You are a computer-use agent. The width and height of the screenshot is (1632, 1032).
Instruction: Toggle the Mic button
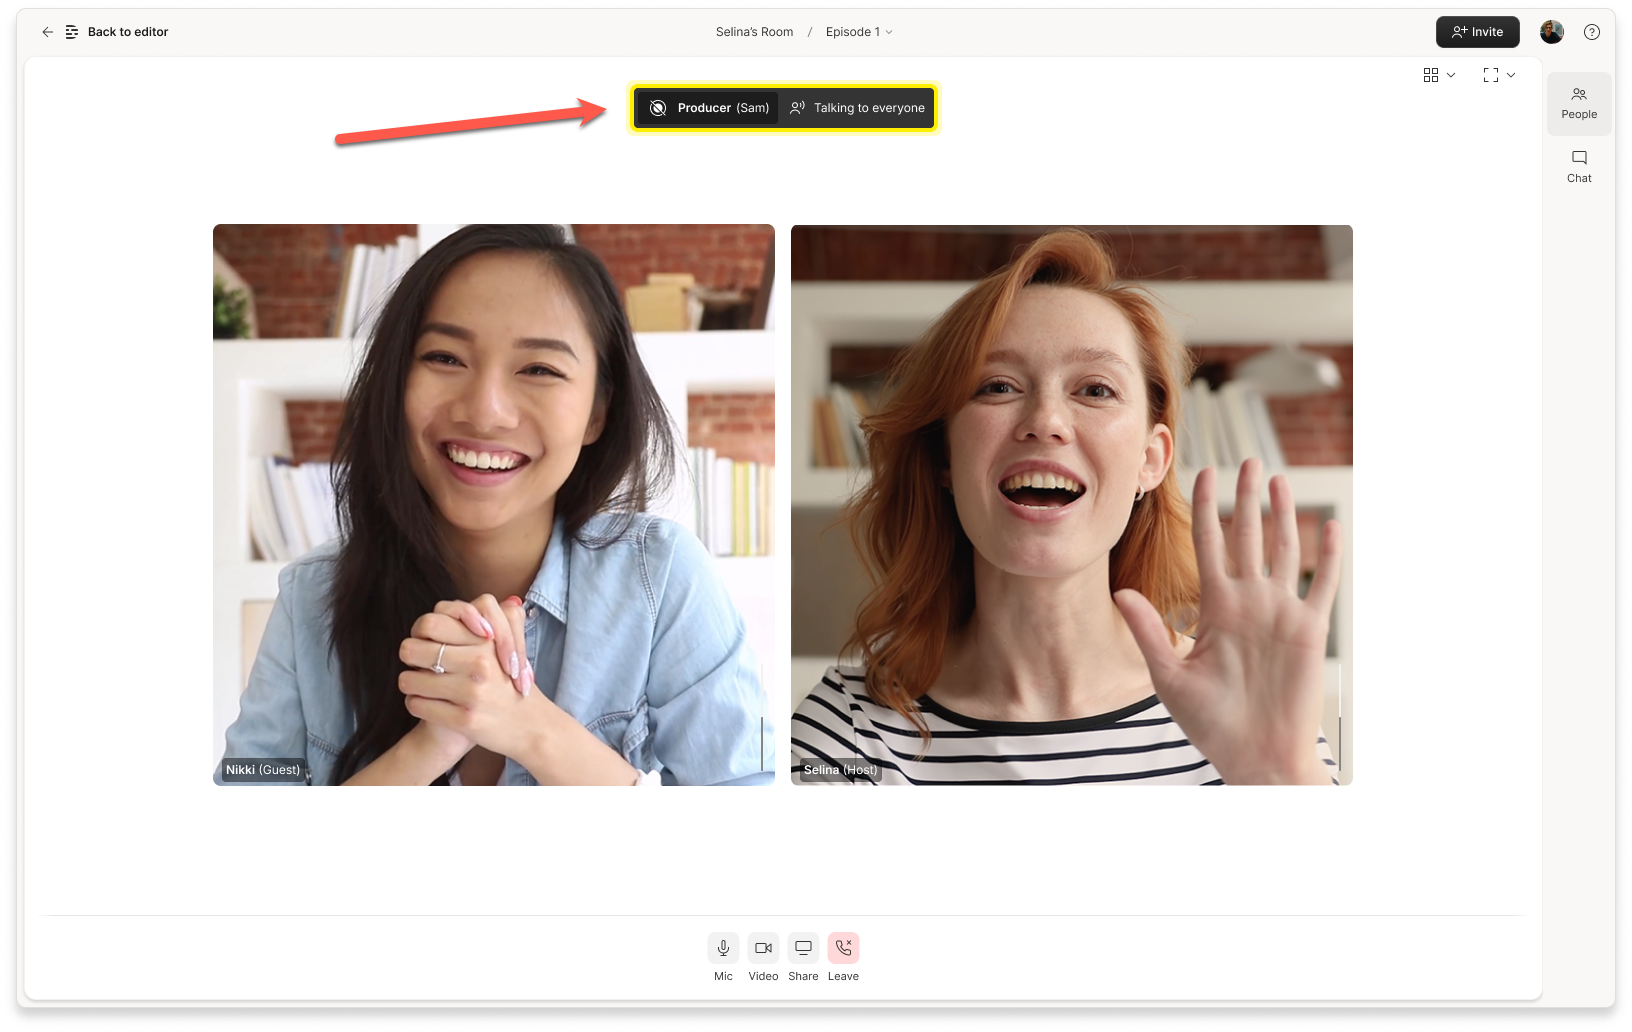[723, 948]
